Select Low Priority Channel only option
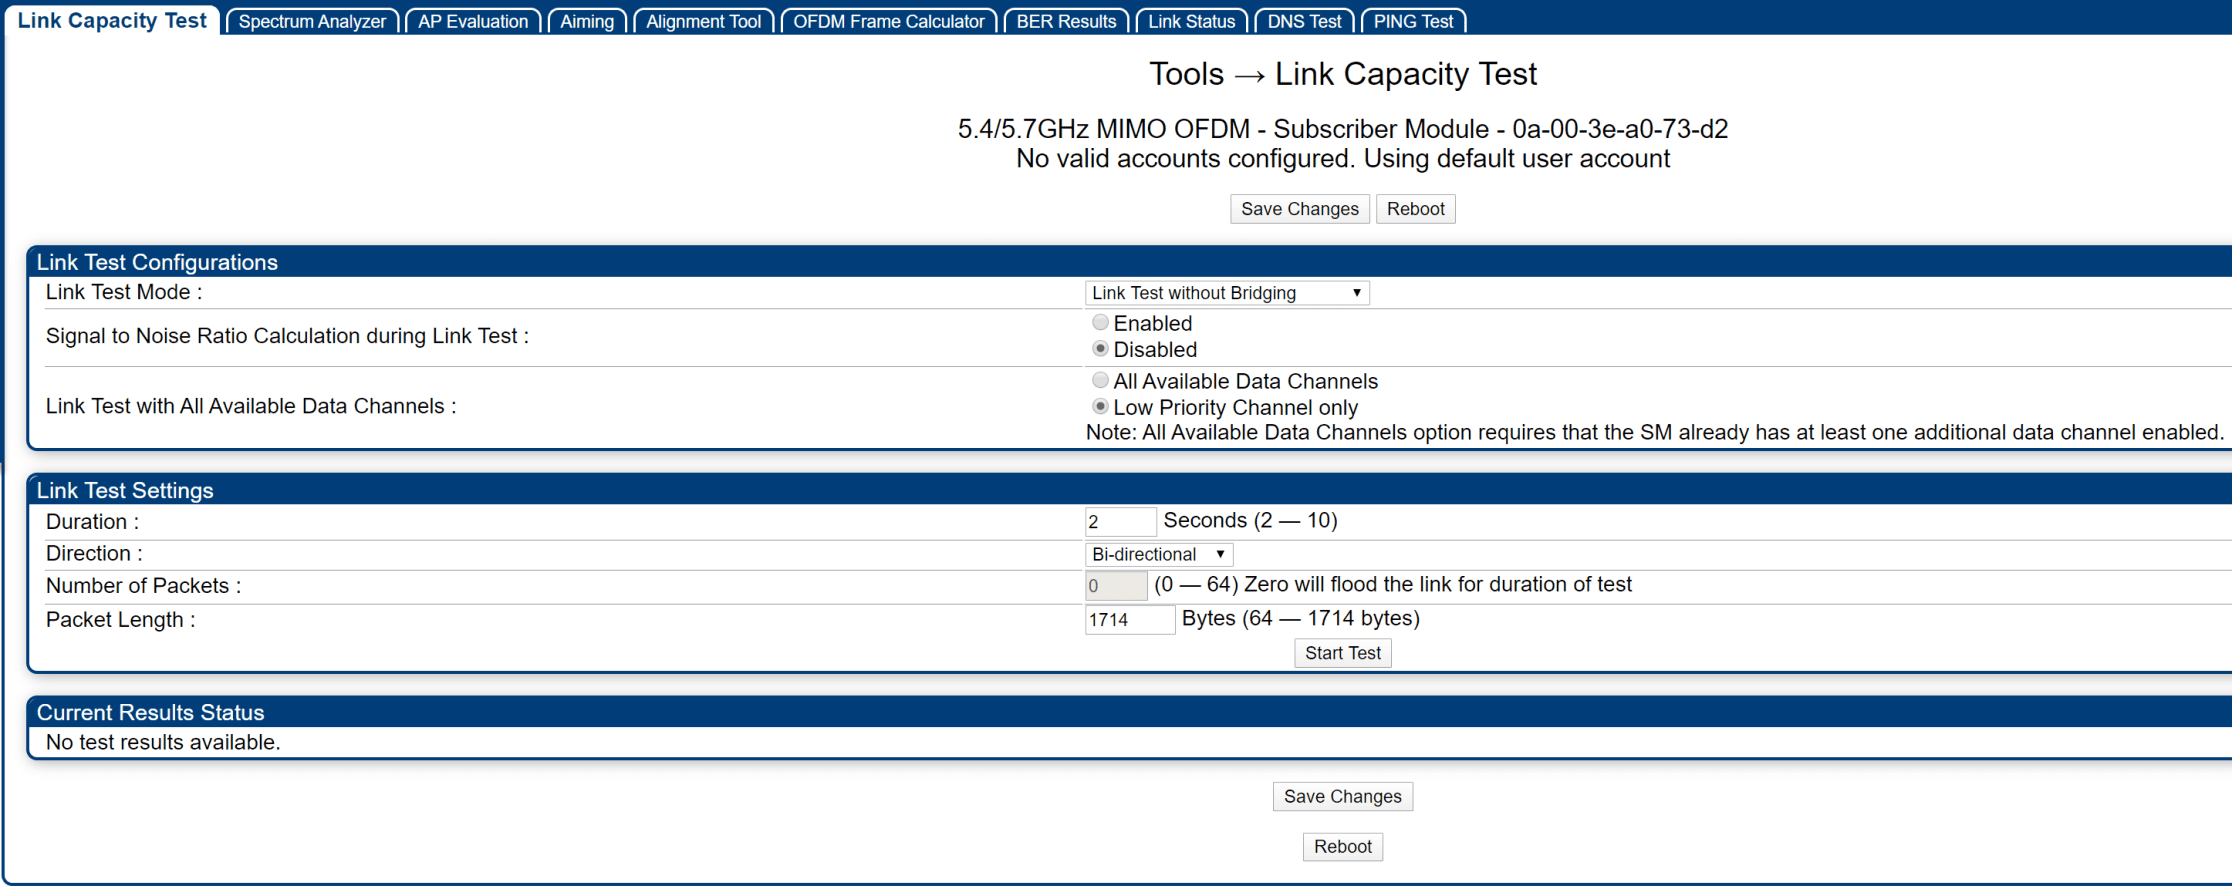Image resolution: width=2232 pixels, height=896 pixels. [1100, 407]
